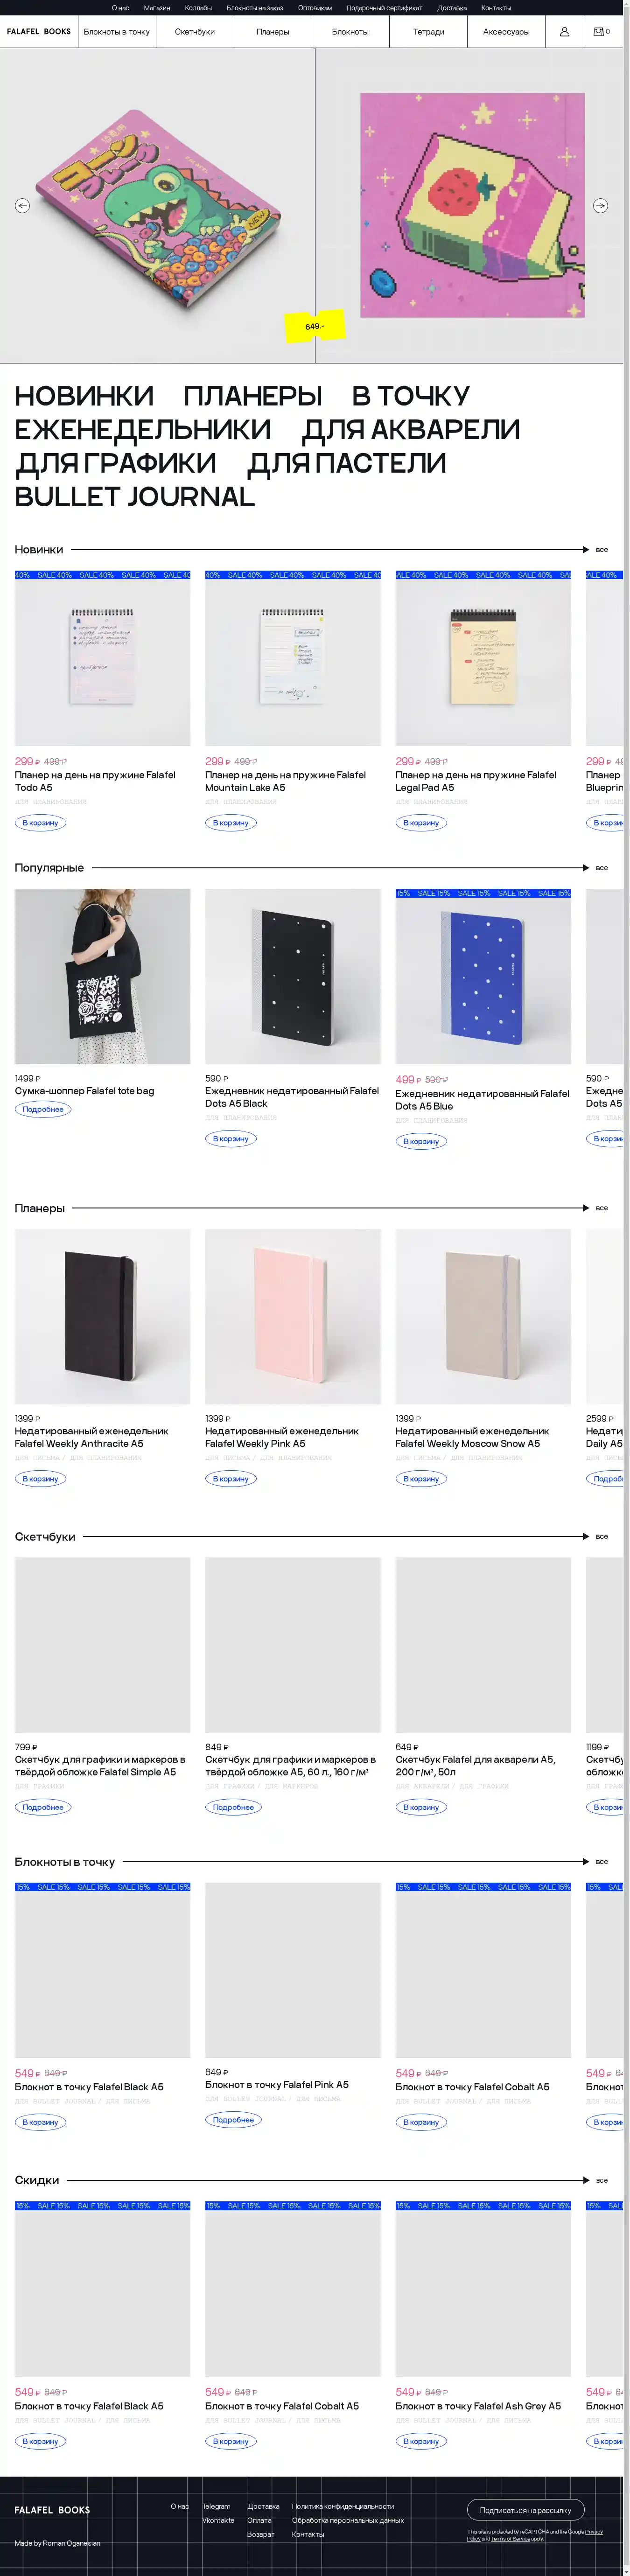Open the Скетчбуки navigation tab
Viewport: 630px width, 2576px height.
coord(195,32)
